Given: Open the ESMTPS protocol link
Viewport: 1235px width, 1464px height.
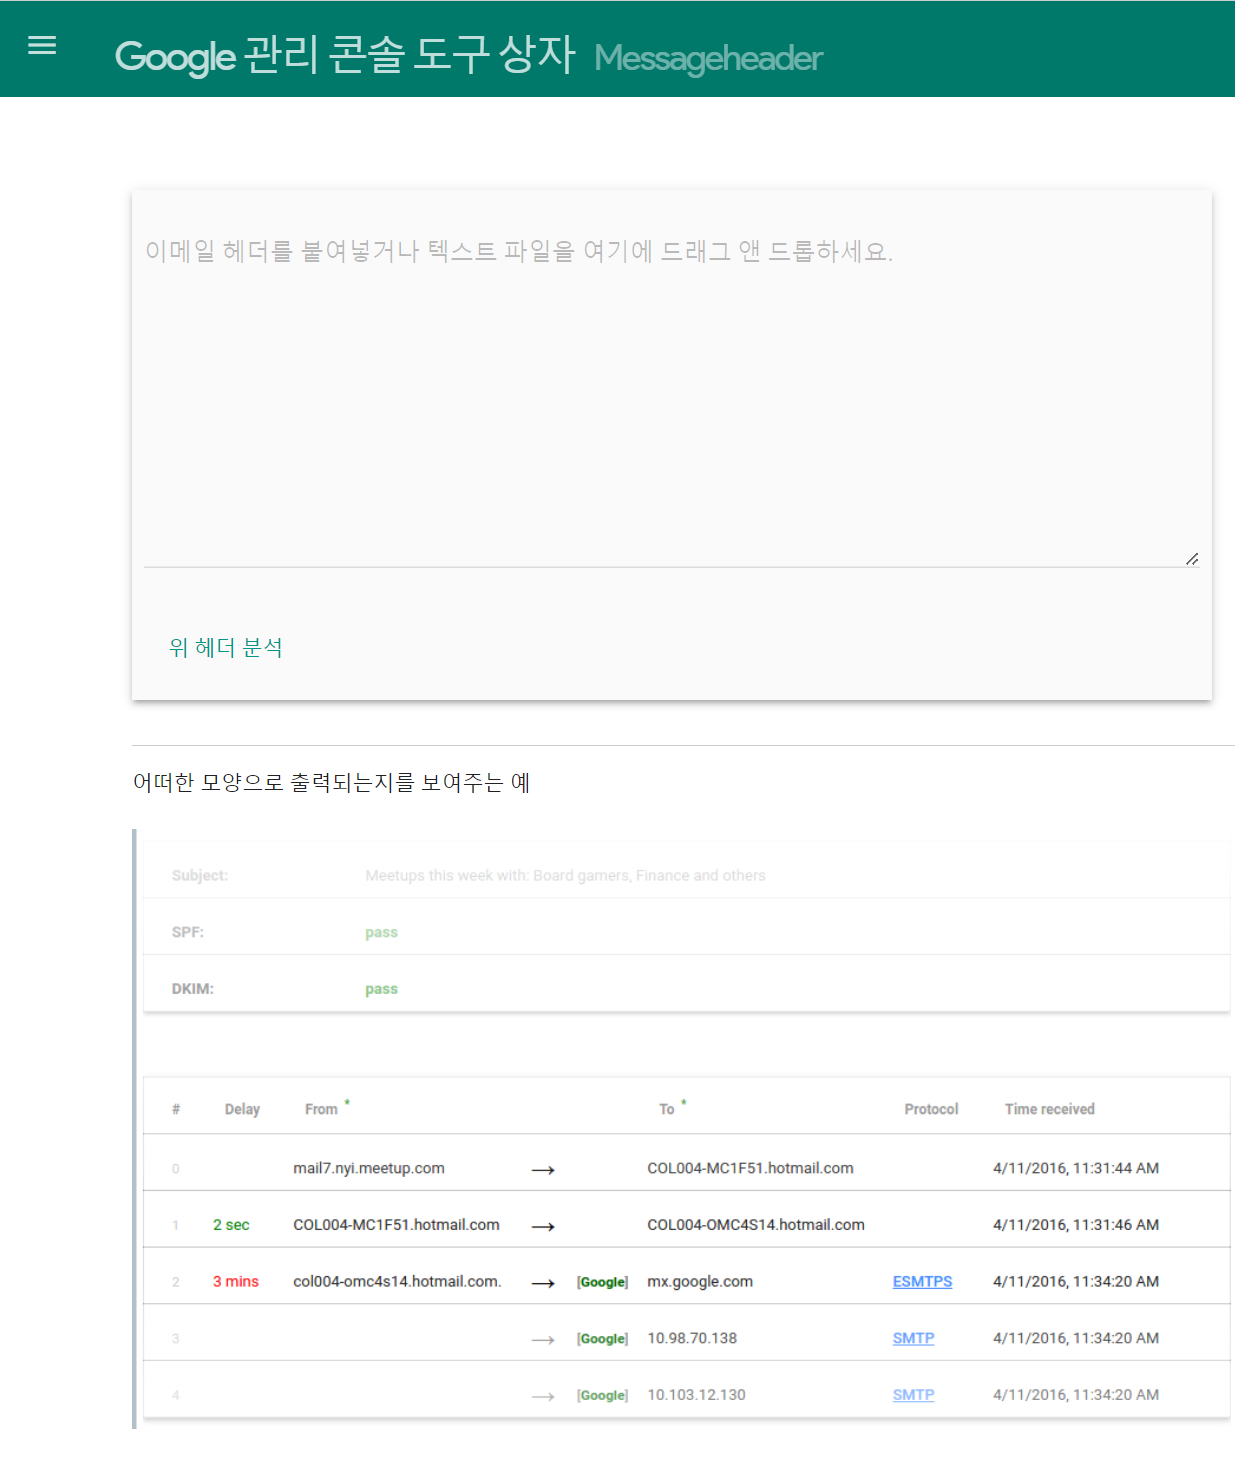Looking at the screenshot, I should pos(922,1282).
